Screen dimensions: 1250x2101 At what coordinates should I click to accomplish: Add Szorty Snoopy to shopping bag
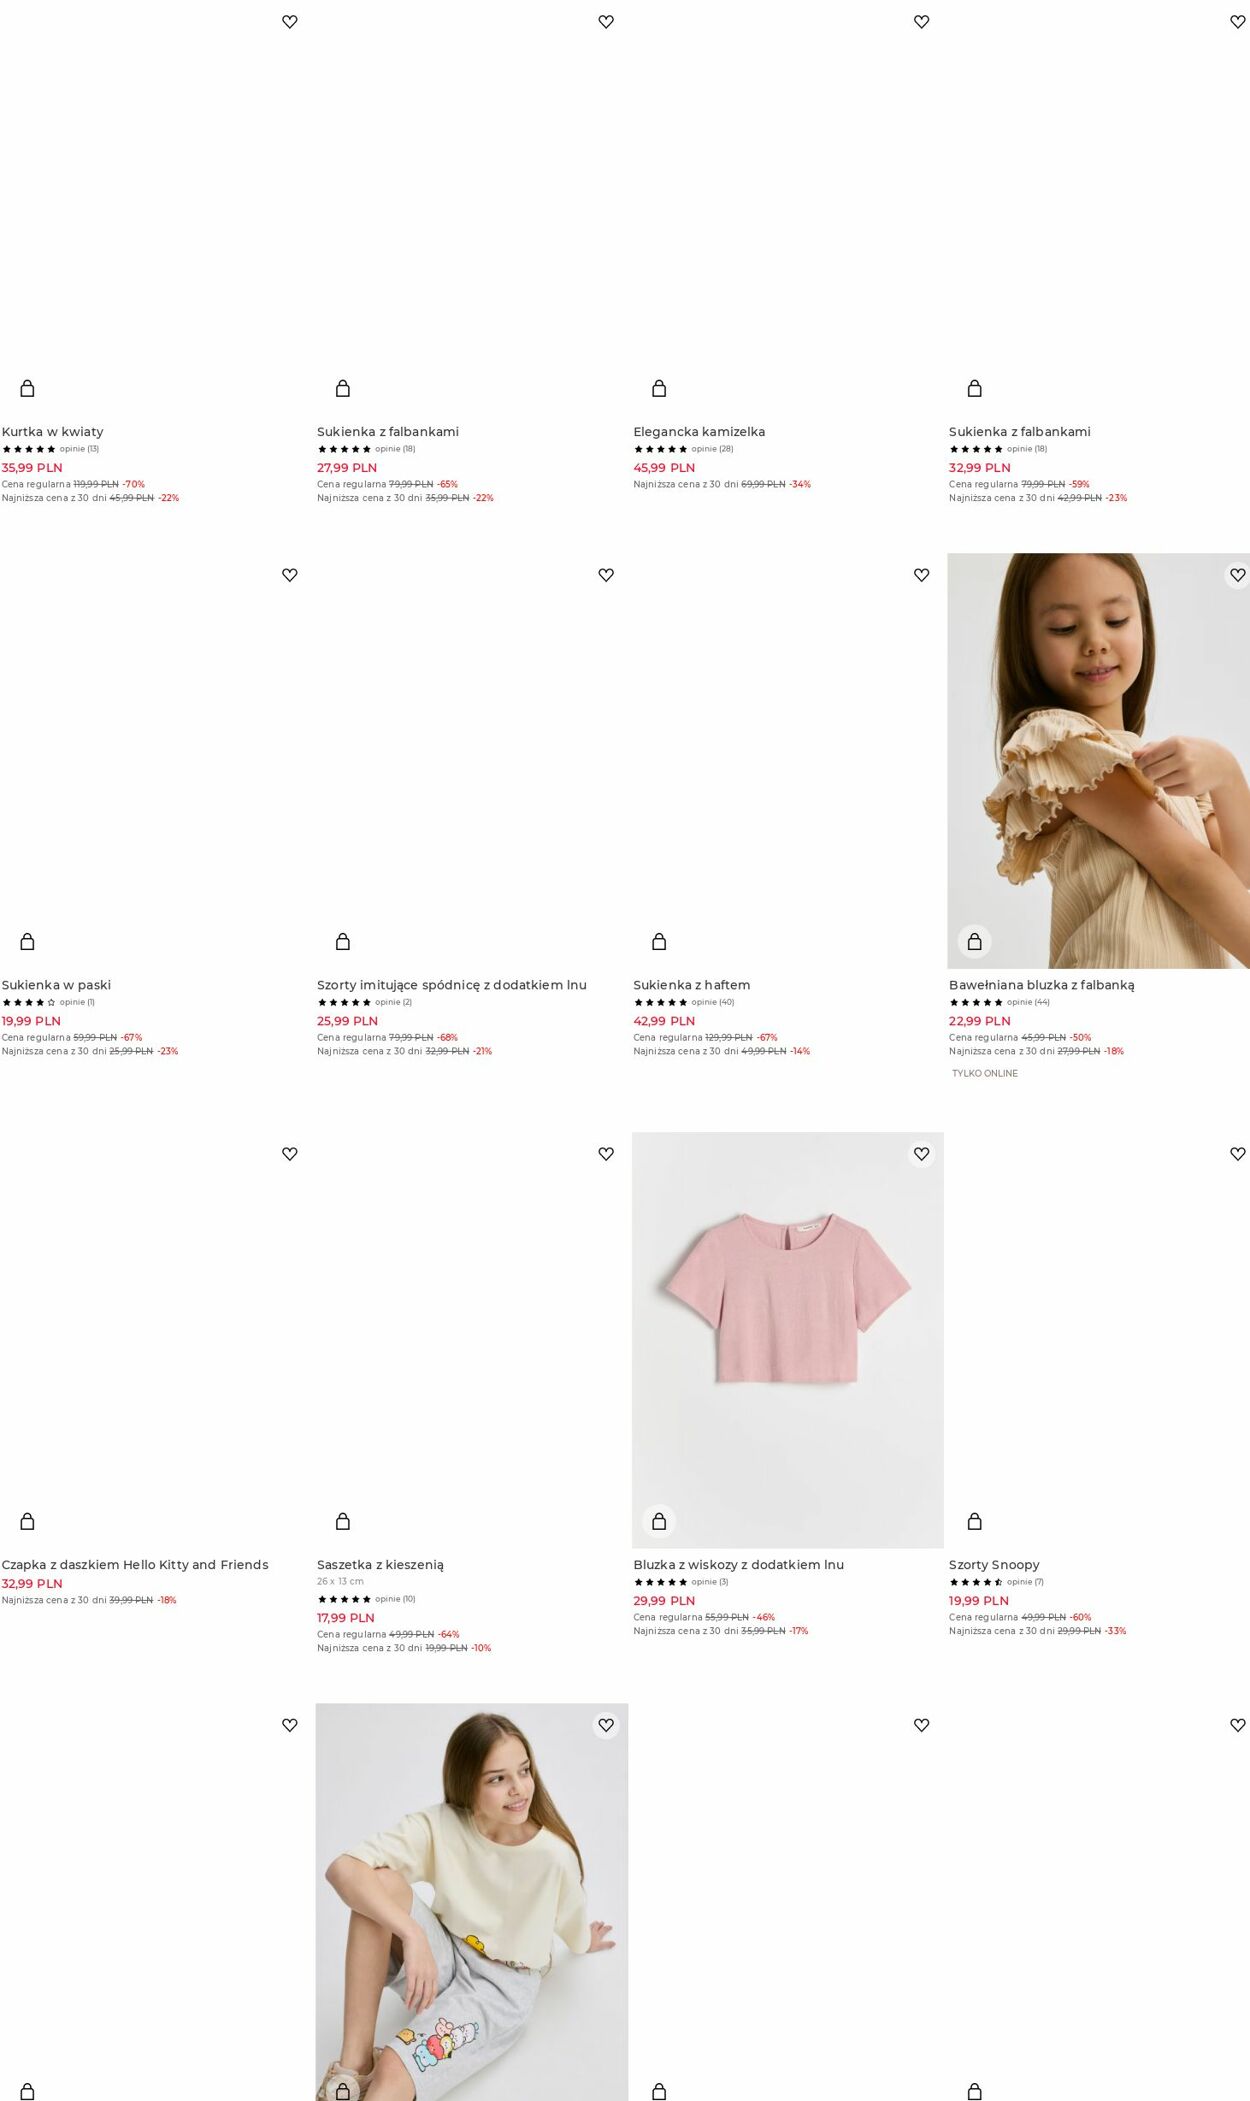(x=975, y=1521)
